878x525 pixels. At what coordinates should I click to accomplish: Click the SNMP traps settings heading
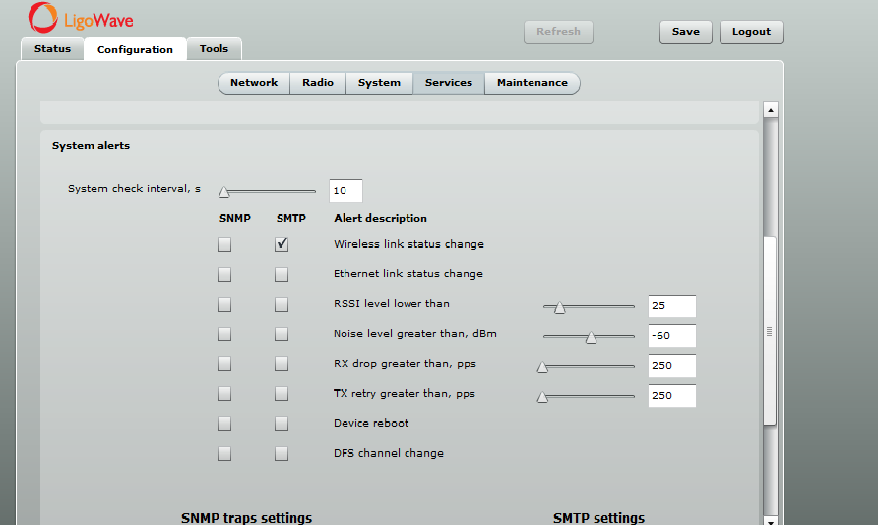point(246,518)
